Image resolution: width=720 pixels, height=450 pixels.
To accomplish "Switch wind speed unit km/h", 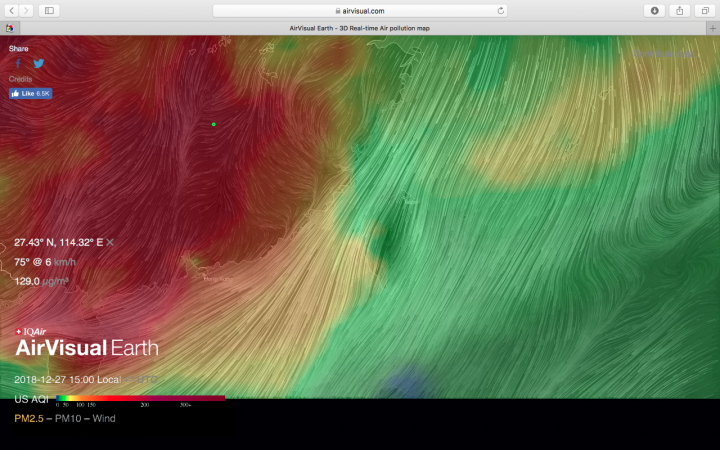I will (65, 262).
